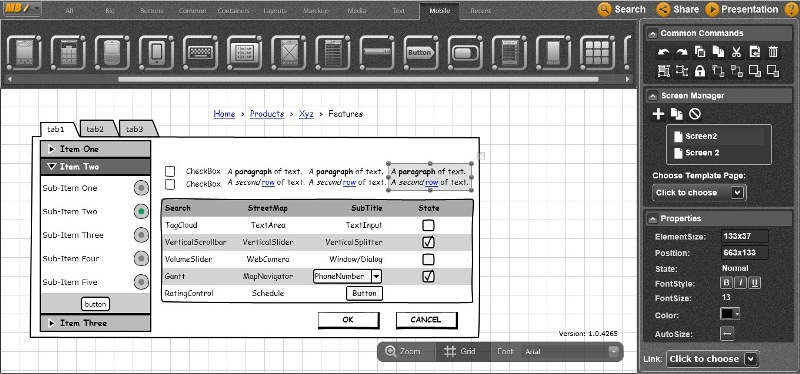800x374 pixels.
Task: Click the delete screen circle-slash icon
Action: (x=694, y=114)
